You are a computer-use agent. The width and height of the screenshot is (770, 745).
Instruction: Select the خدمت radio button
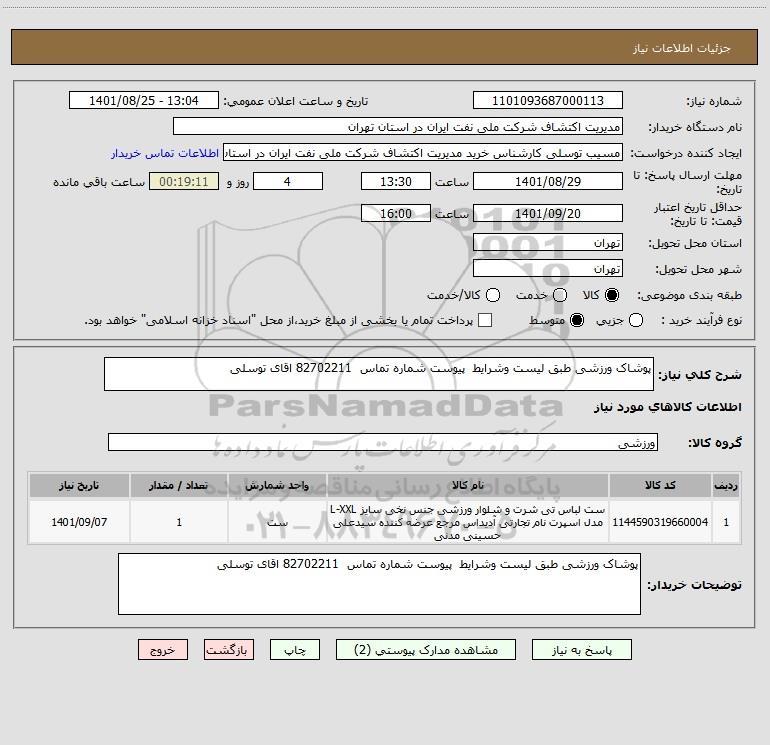[x=560, y=295]
